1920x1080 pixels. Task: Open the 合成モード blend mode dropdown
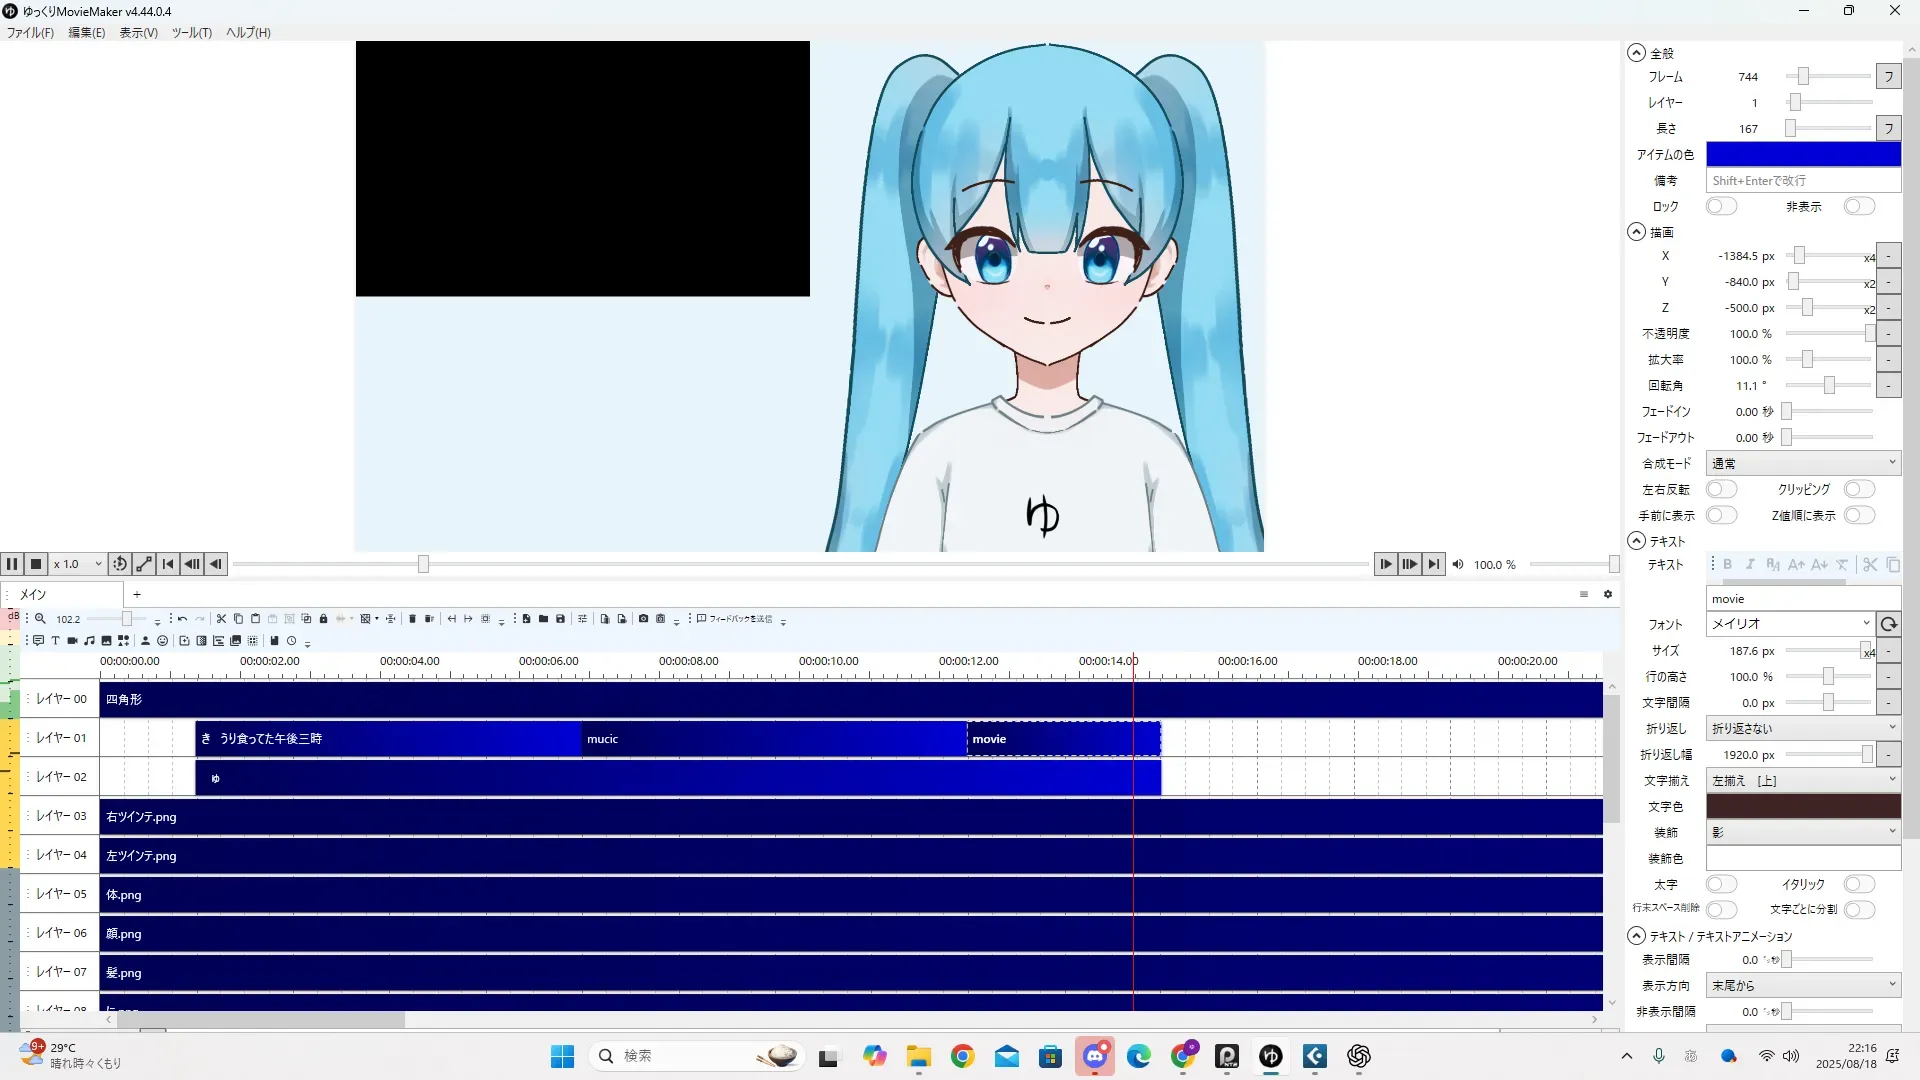(x=1802, y=464)
